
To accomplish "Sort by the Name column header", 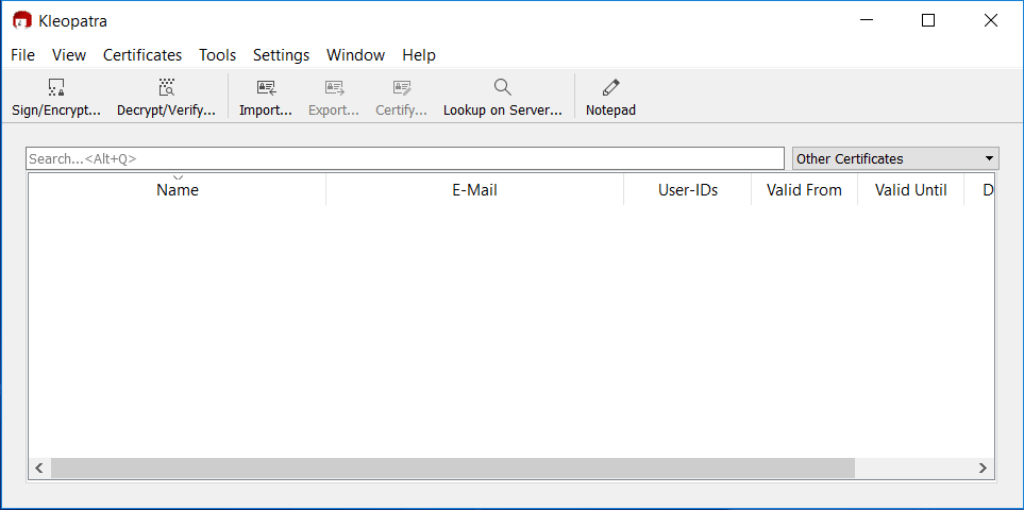I will [x=177, y=190].
